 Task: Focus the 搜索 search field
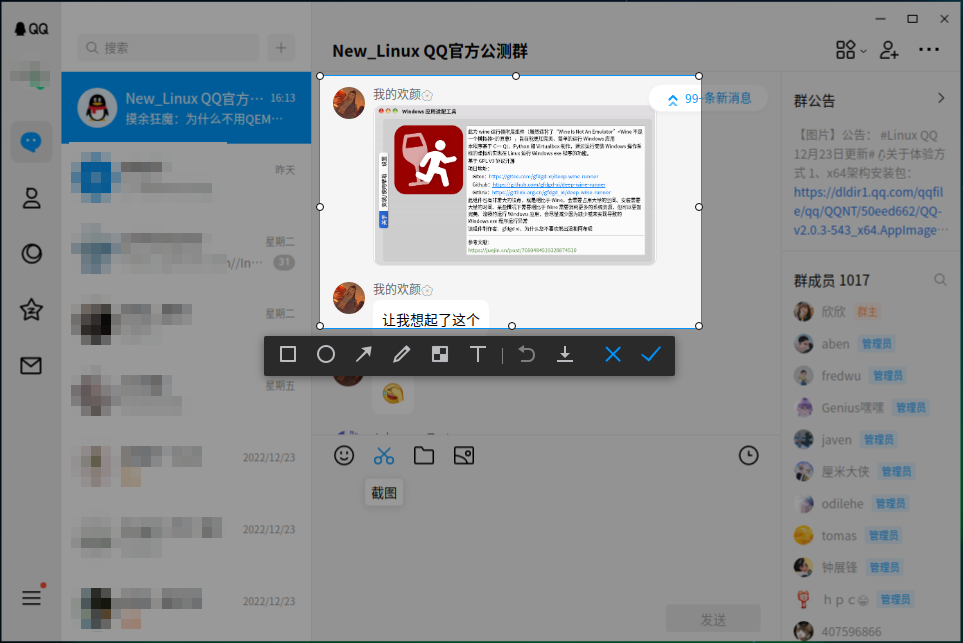168,48
